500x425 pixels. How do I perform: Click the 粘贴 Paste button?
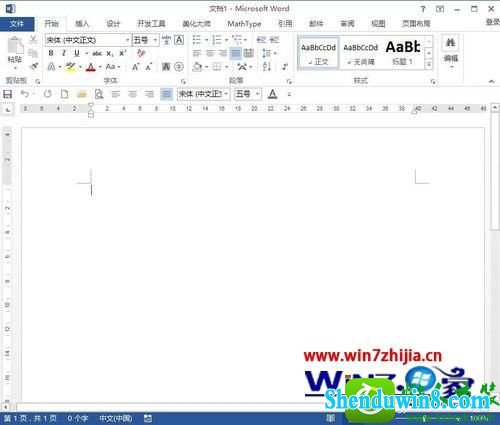click(15, 53)
